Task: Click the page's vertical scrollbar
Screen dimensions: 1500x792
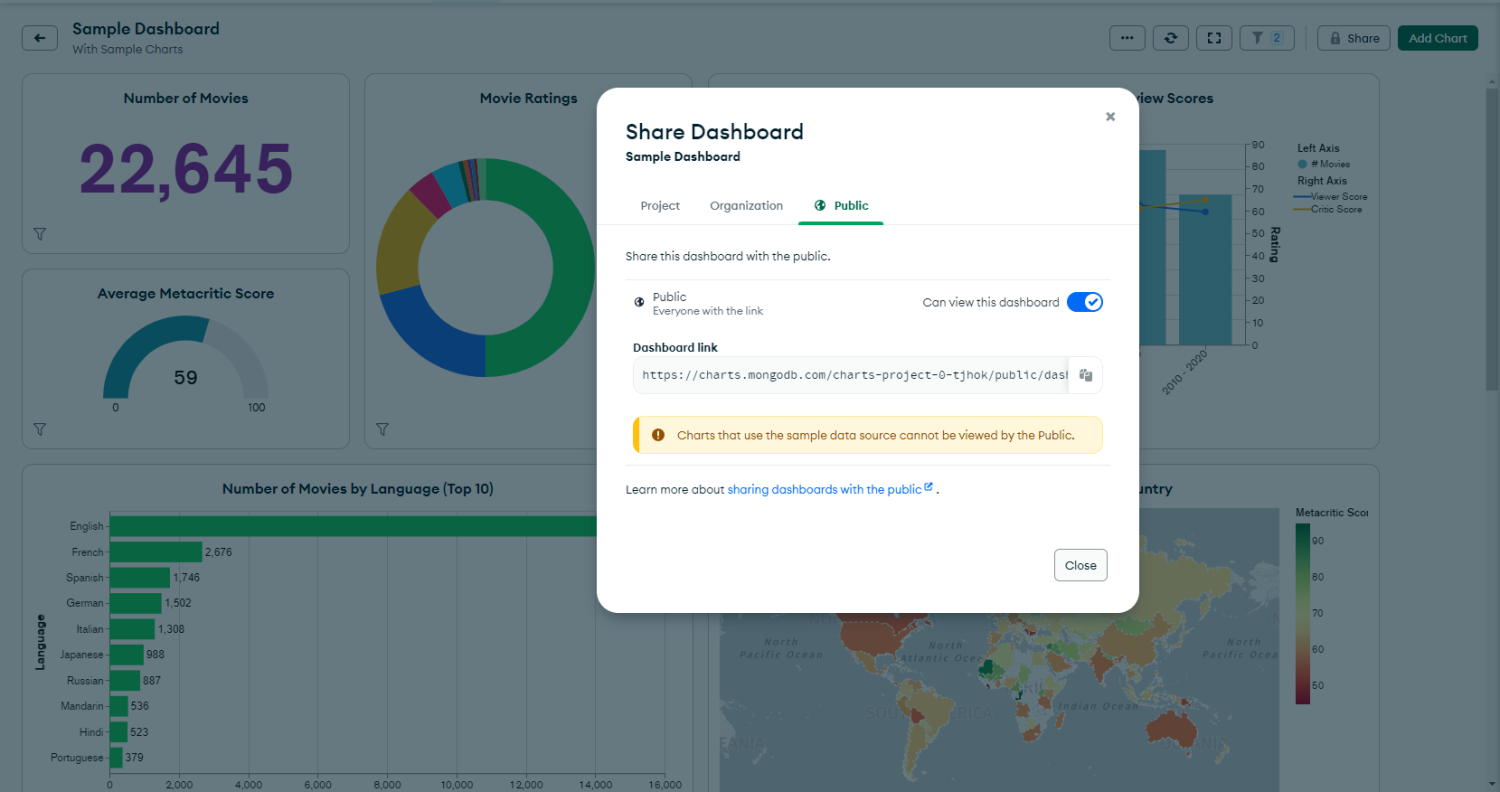Action: [x=1492, y=240]
